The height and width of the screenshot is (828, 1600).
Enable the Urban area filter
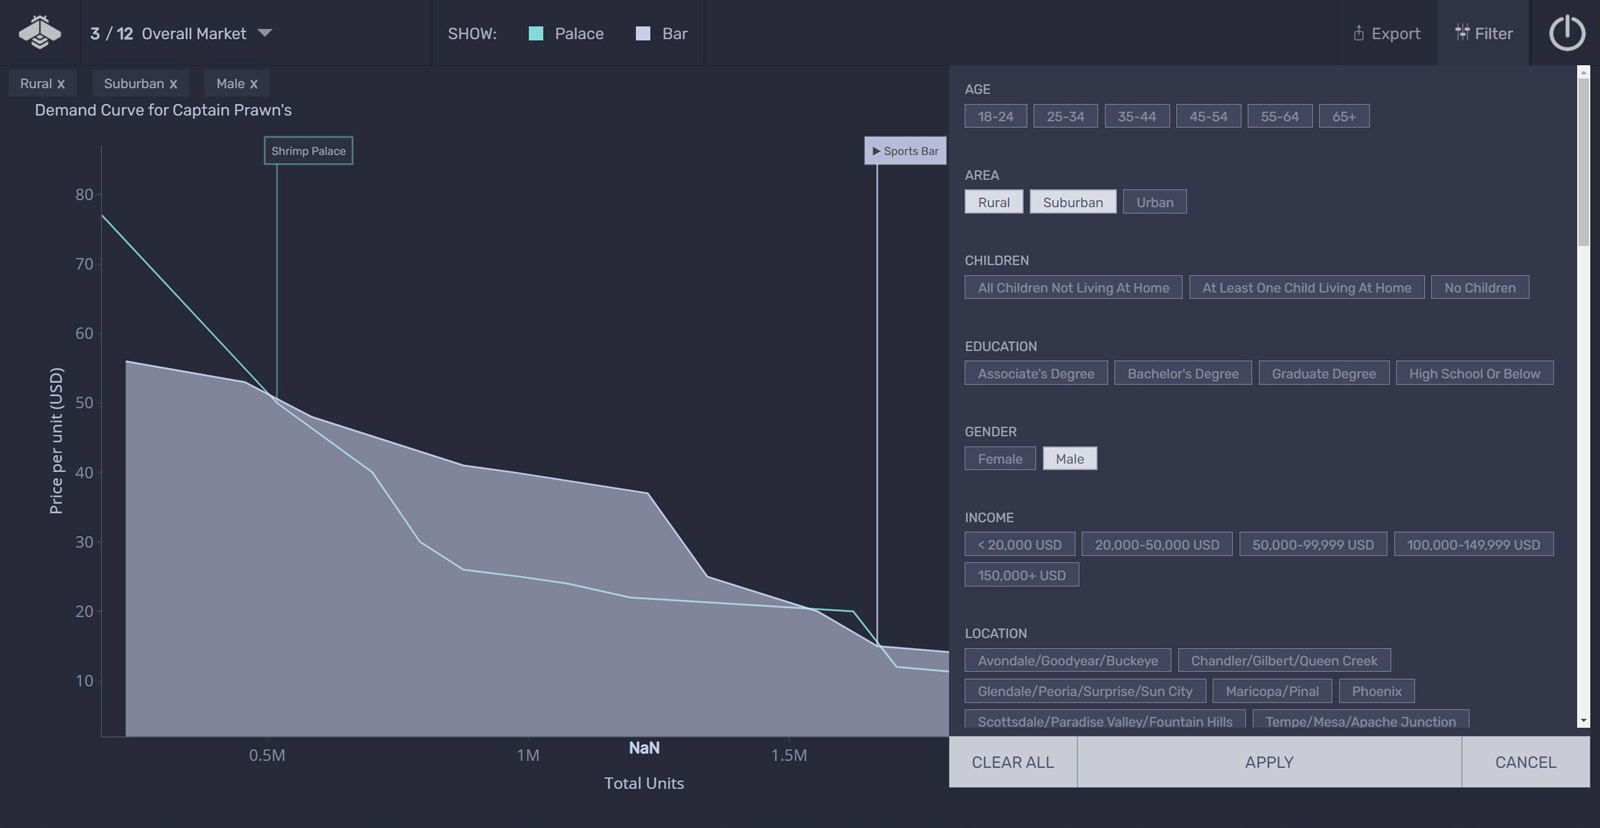(1155, 202)
